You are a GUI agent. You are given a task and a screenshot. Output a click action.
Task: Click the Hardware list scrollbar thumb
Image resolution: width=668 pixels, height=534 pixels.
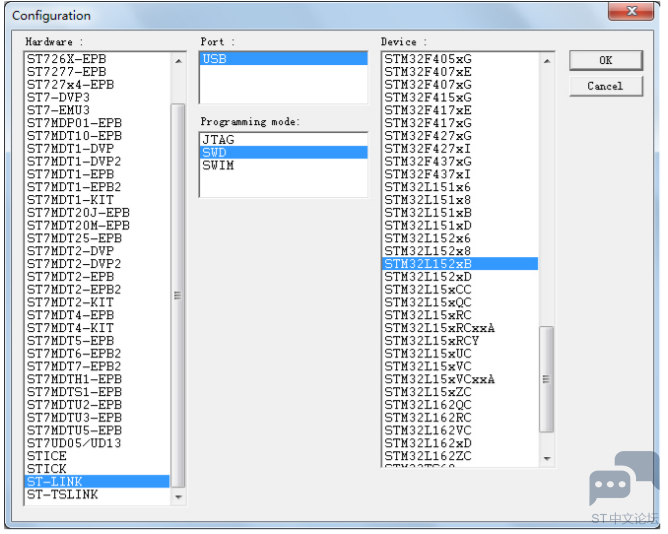coord(178,295)
